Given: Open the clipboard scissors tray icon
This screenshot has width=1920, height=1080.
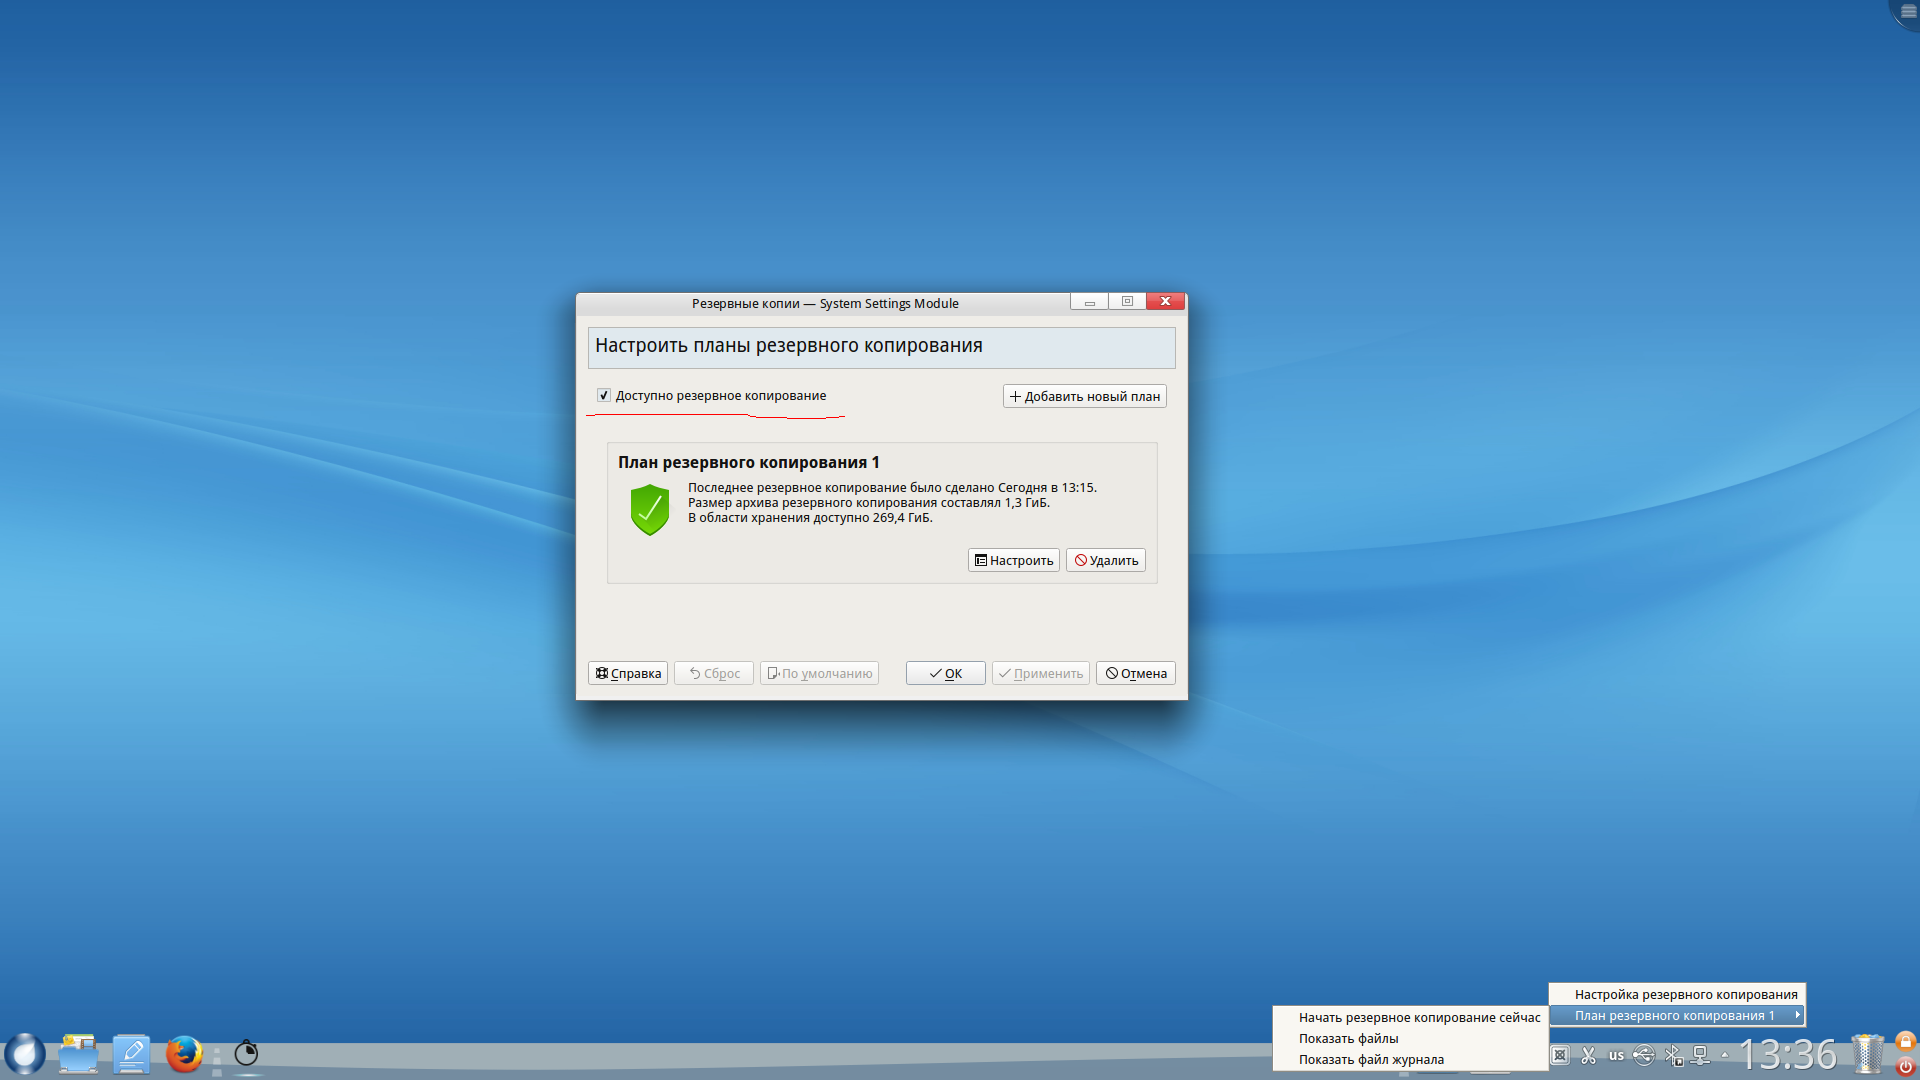Looking at the screenshot, I should (1588, 1055).
